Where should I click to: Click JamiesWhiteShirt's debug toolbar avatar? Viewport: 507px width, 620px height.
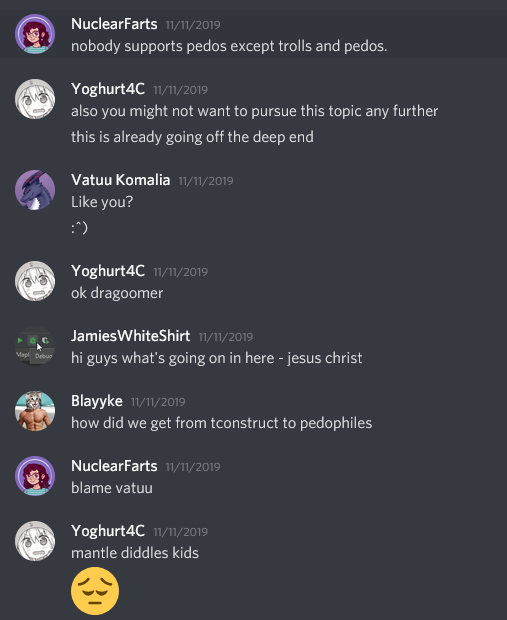click(35, 346)
